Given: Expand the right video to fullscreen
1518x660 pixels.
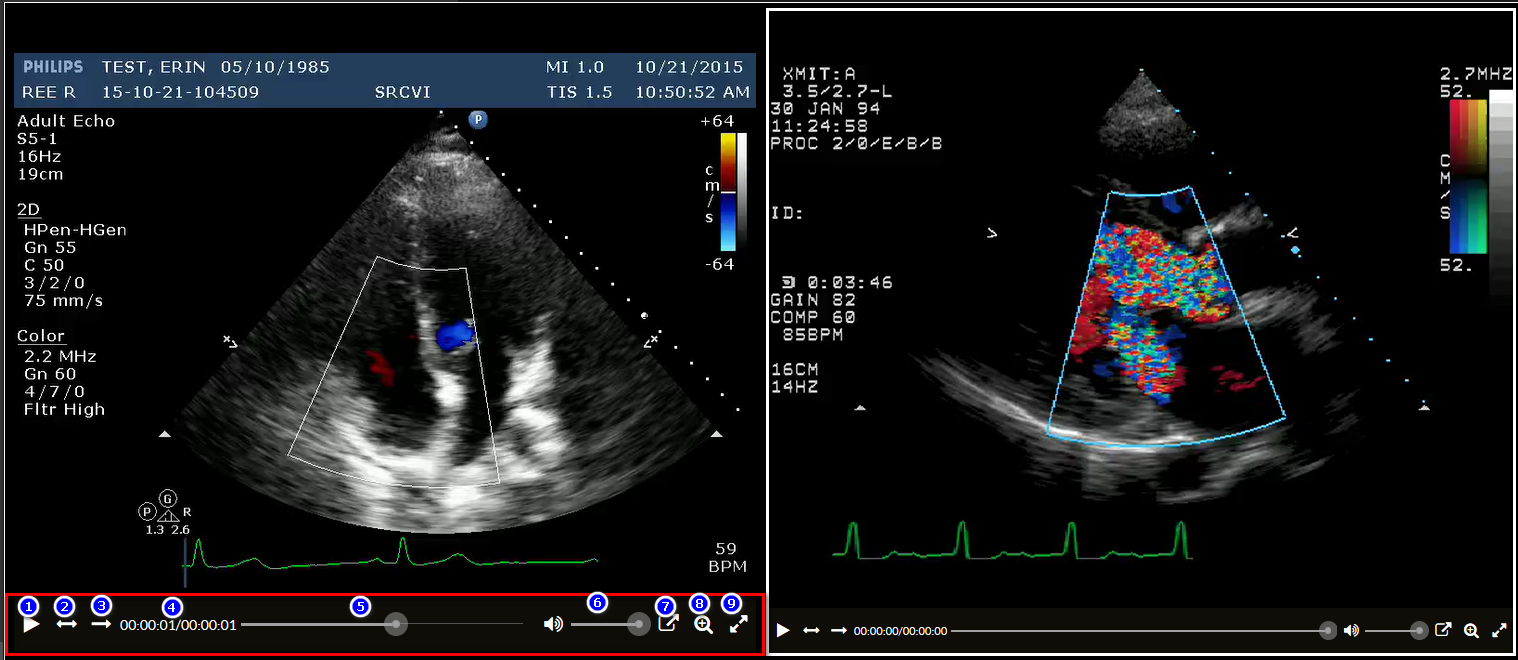Looking at the screenshot, I should [1499, 631].
